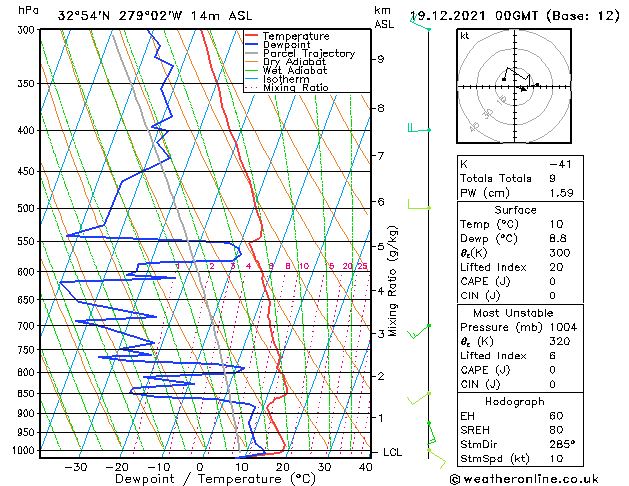Screen dimensions: 629x486
Task: Click the -30 temperature axis label
Action: [x=75, y=467]
